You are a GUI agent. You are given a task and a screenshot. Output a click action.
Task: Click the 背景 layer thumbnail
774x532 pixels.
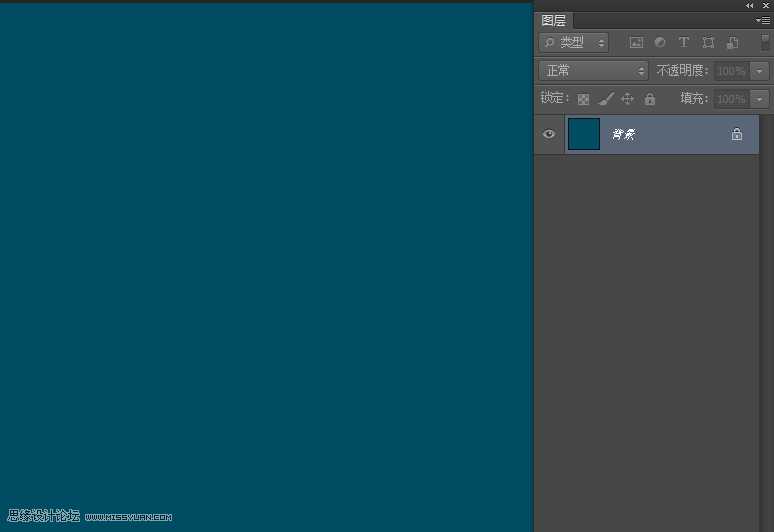(584, 134)
